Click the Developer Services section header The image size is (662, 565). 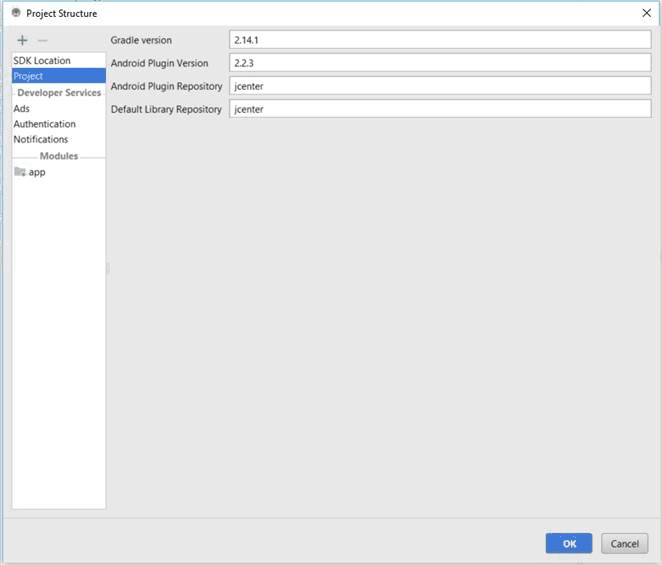(59, 92)
